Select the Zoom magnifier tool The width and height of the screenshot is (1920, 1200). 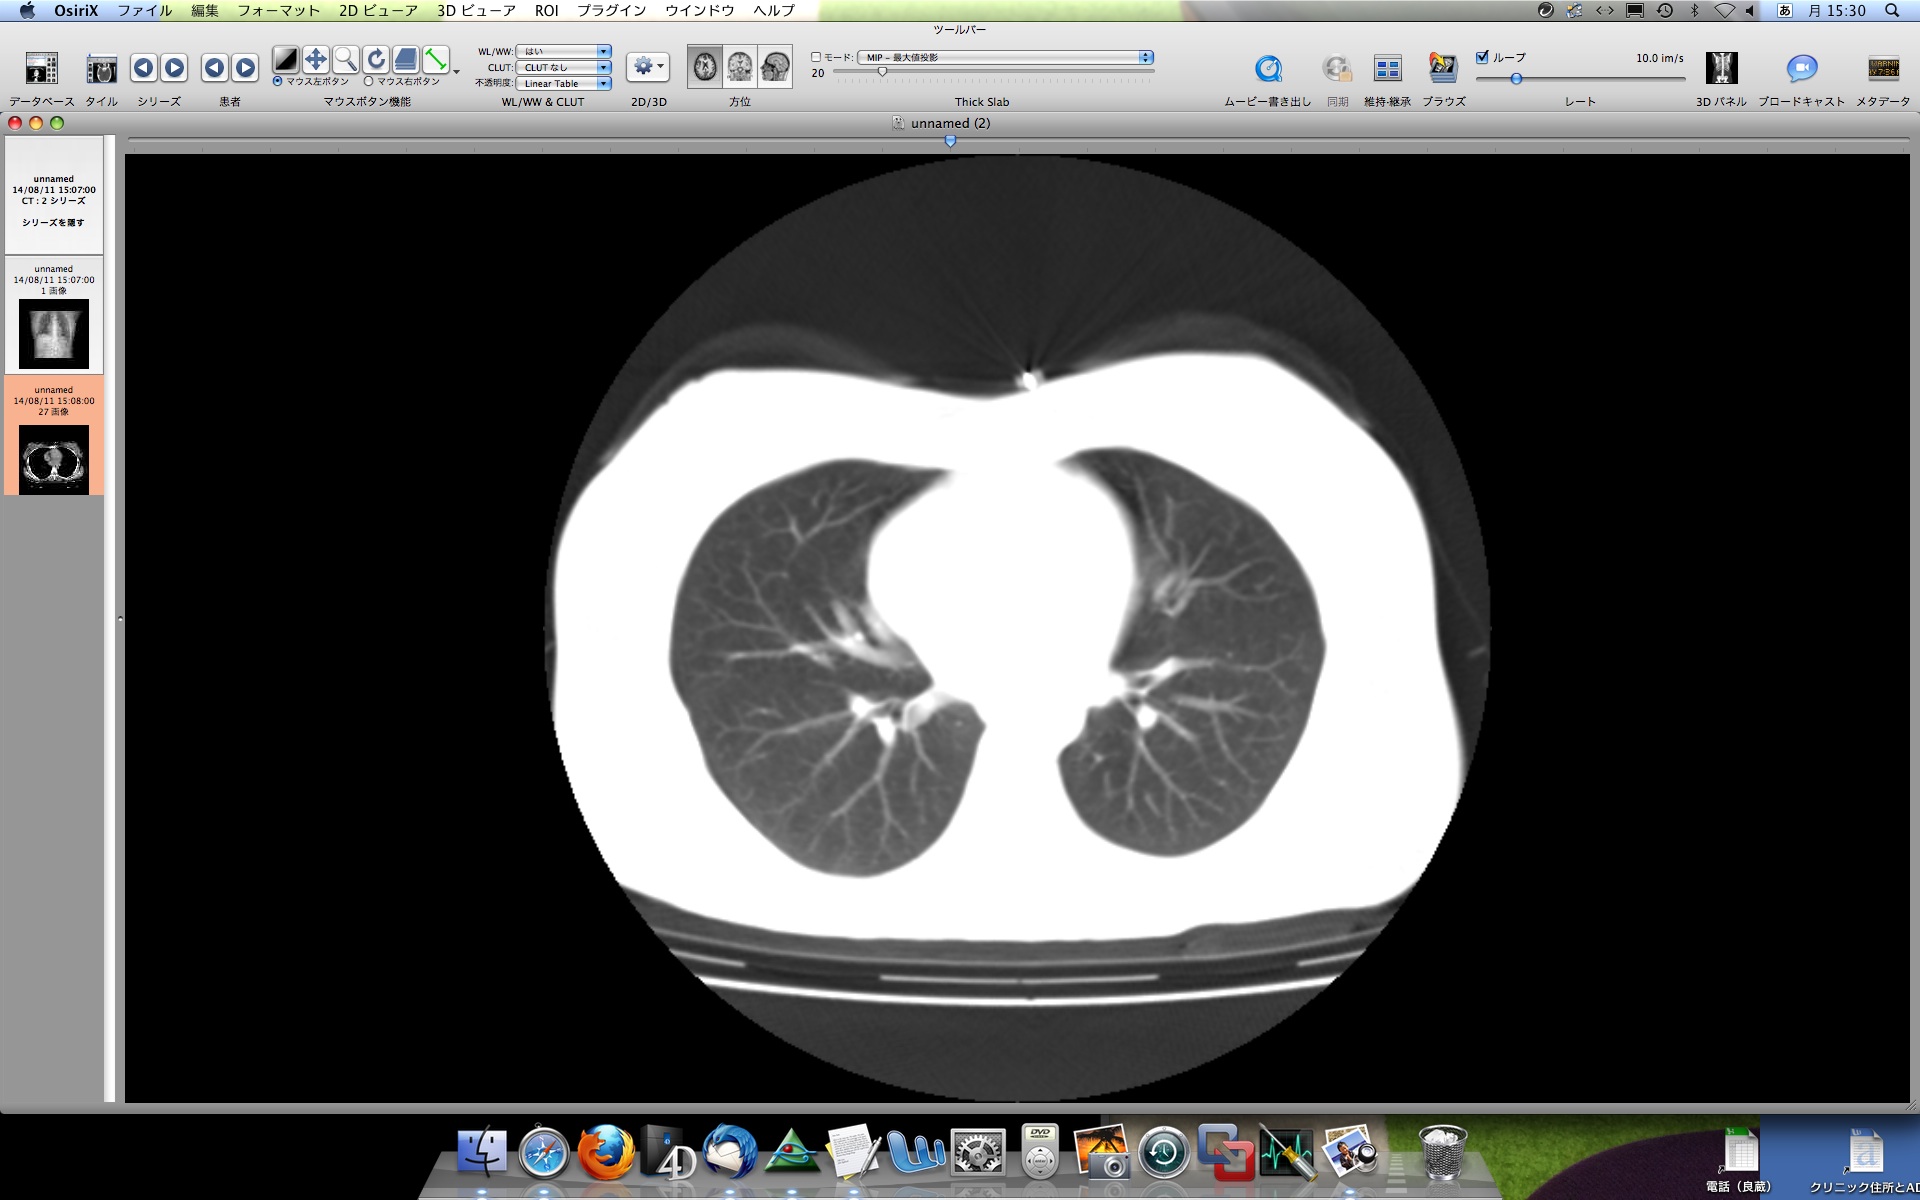(346, 60)
